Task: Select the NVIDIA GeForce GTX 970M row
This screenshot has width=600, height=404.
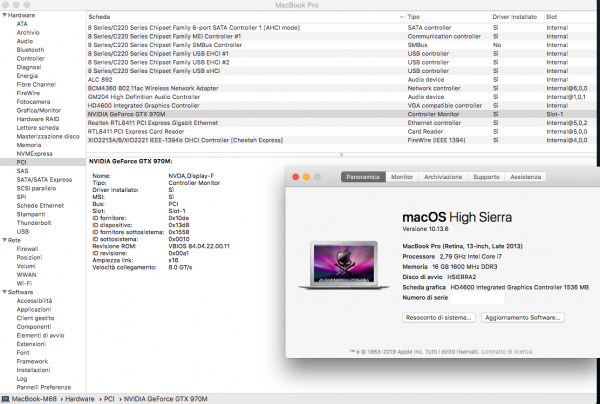Action: (x=341, y=114)
